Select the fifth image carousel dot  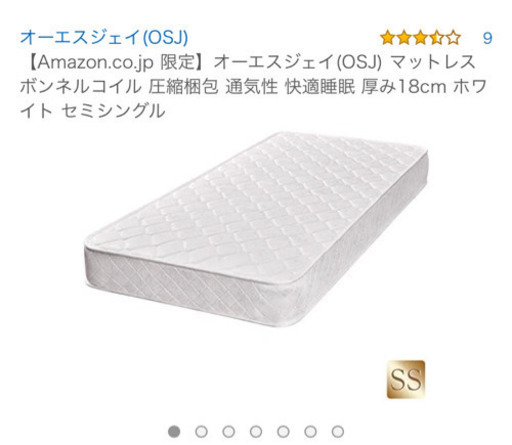[x=283, y=431]
